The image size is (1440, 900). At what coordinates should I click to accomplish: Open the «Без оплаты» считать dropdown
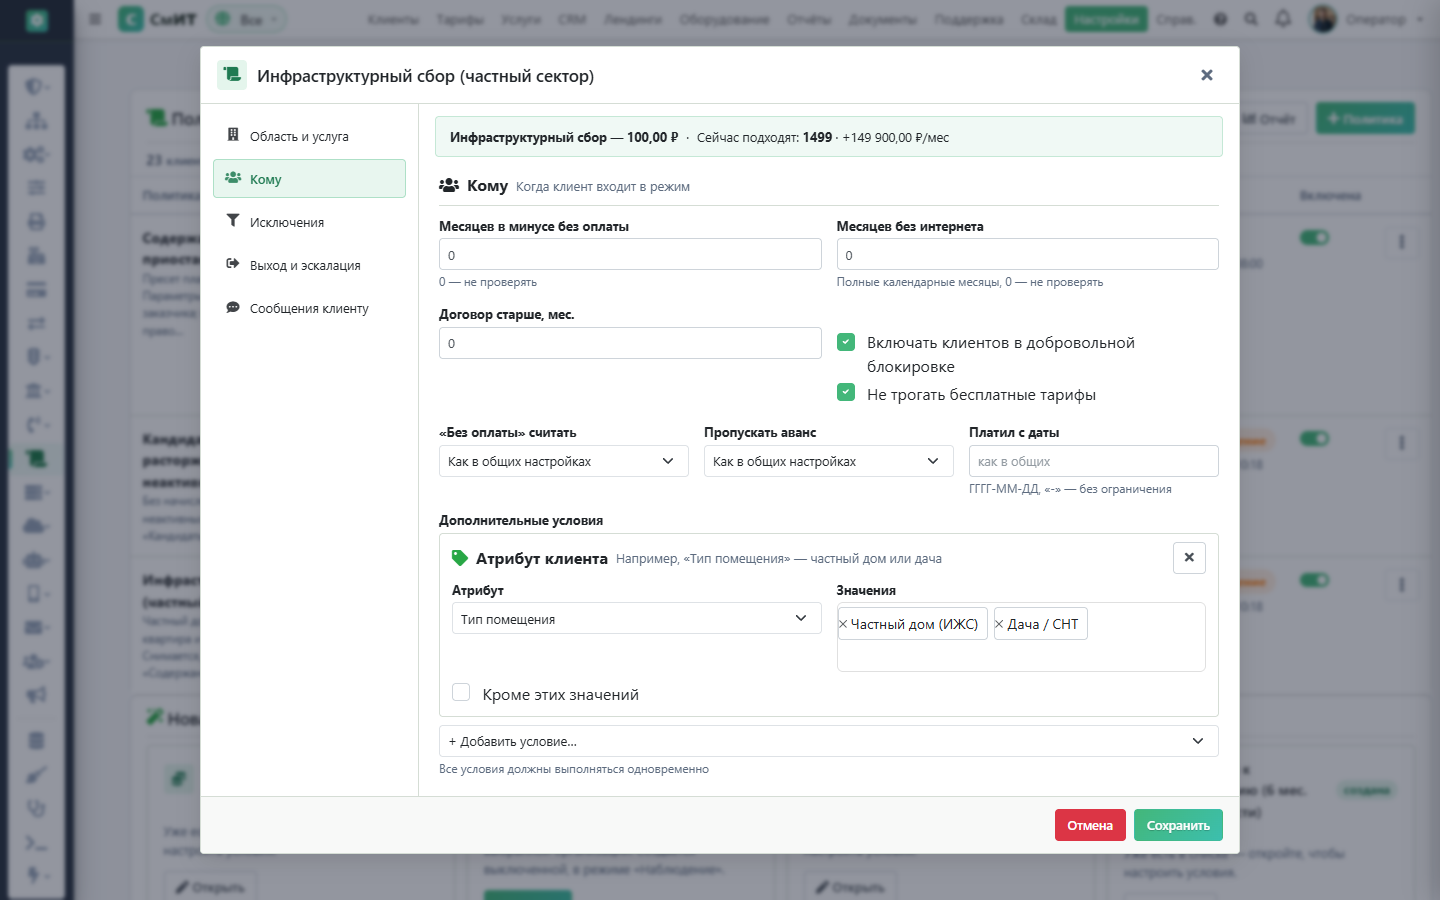[564, 461]
